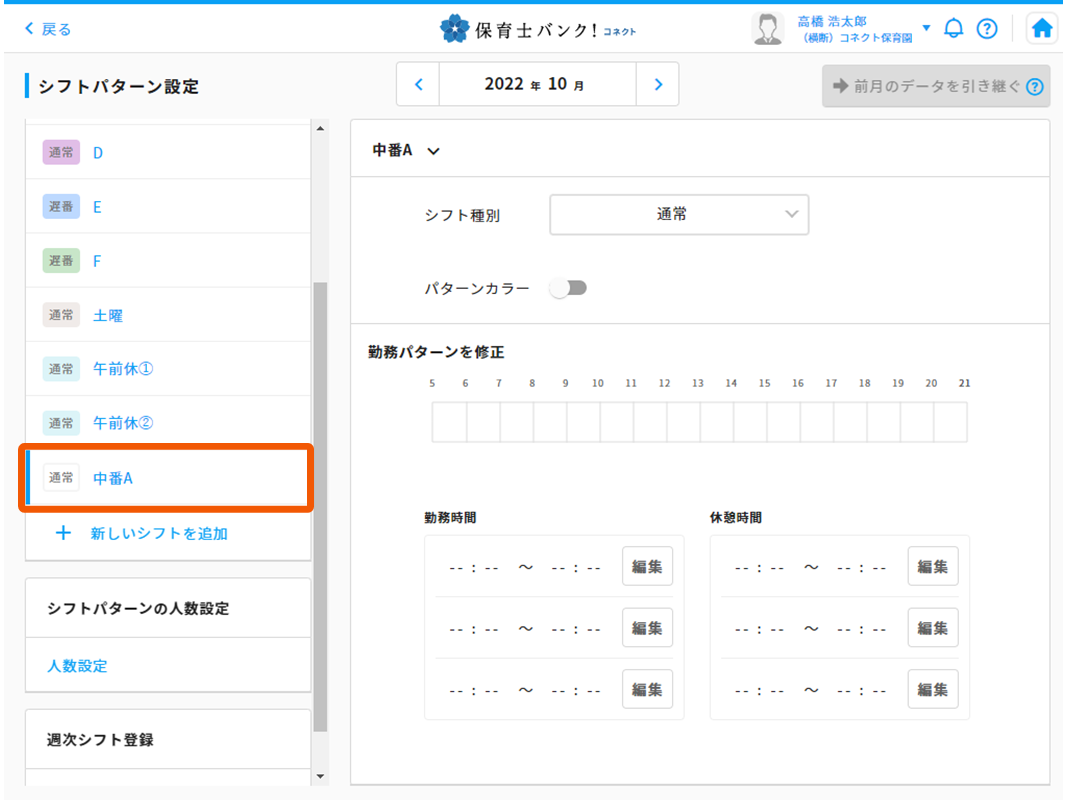Screen dimensions: 1067x800
Task: Click the sidebar scrollbar down arrow
Action: pyautogui.click(x=320, y=776)
